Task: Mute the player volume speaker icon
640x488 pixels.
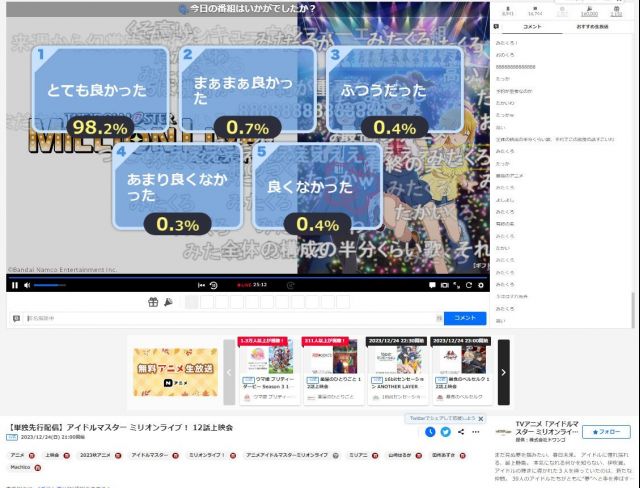Action: click(x=27, y=285)
